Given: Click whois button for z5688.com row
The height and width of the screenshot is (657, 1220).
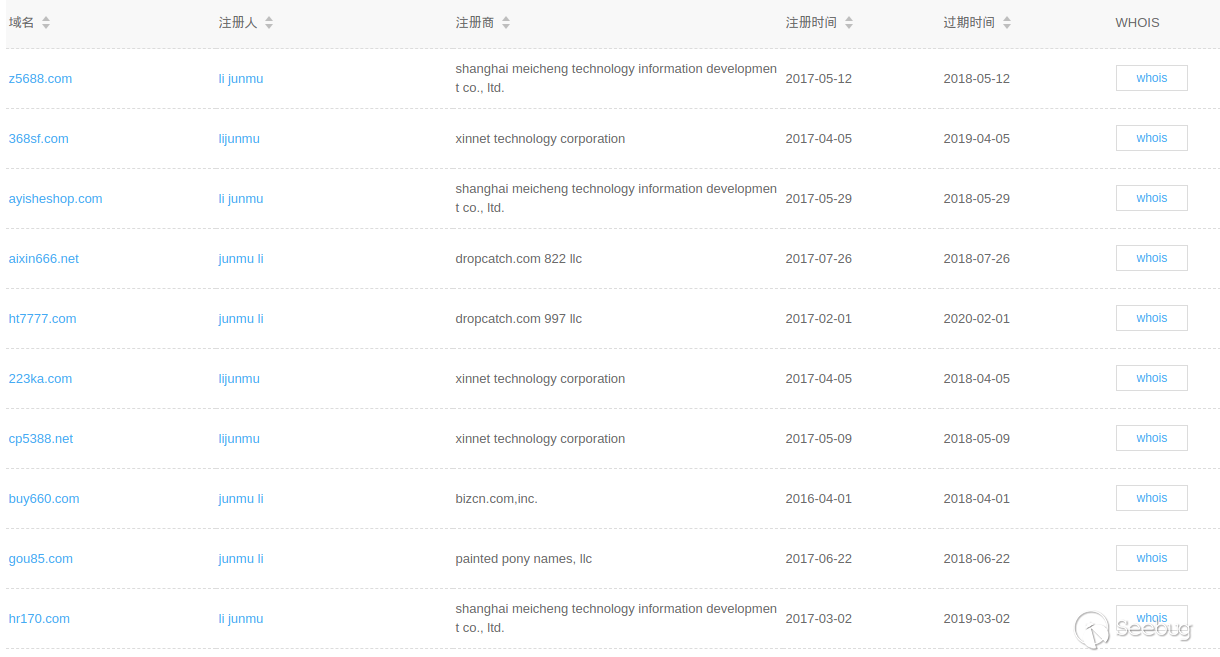Looking at the screenshot, I should 1151,78.
